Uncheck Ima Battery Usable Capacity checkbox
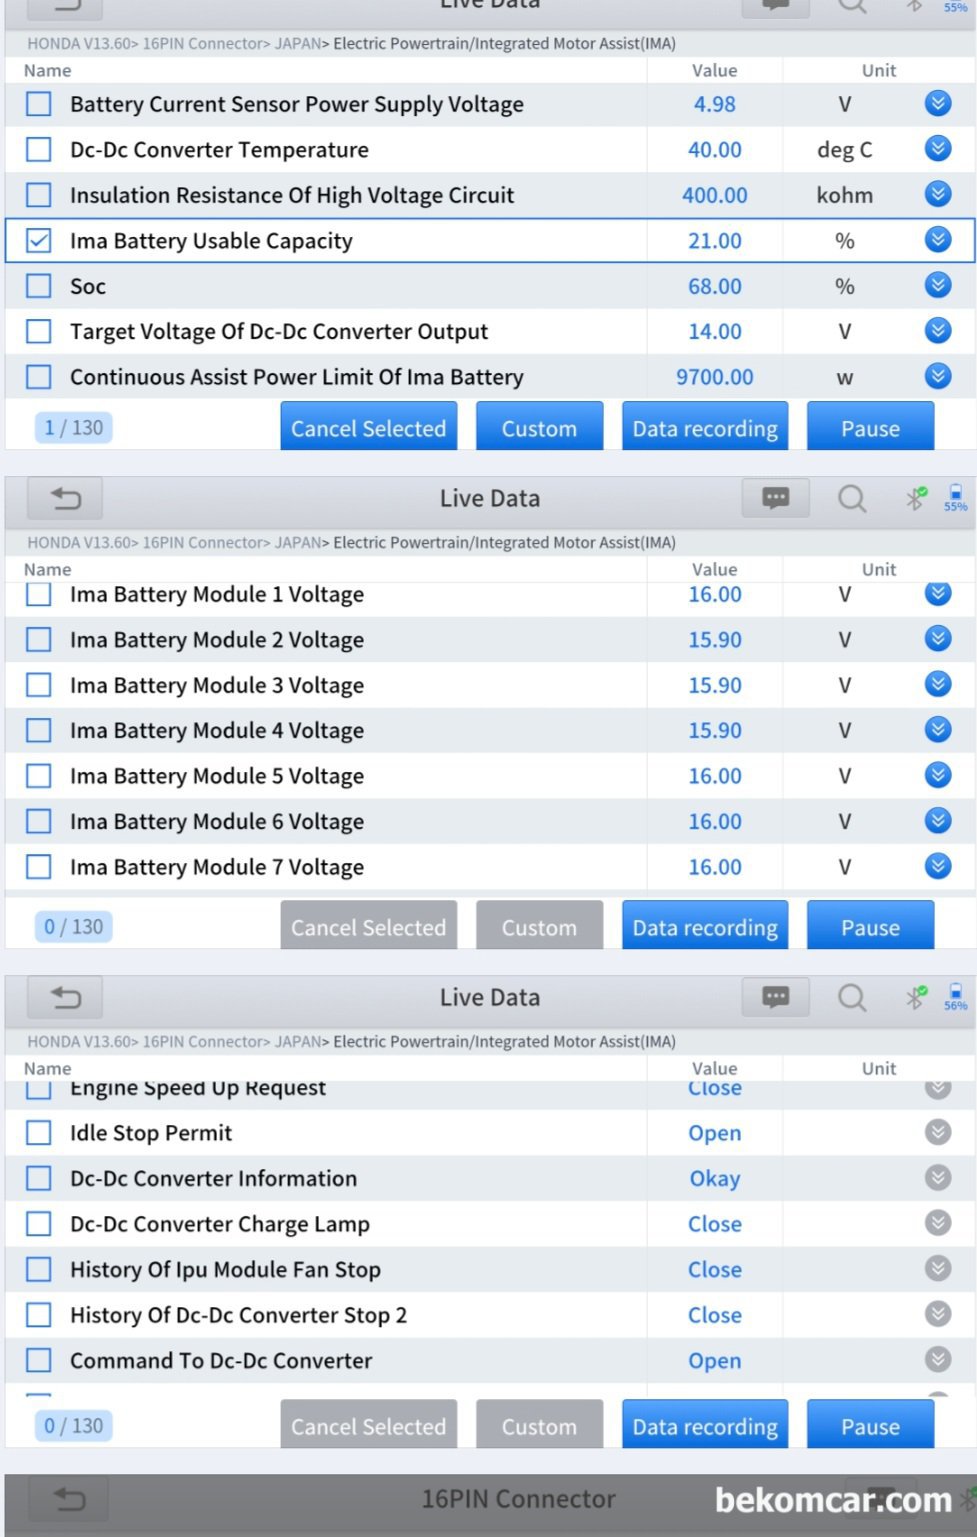This screenshot has width=977, height=1537. 39,241
